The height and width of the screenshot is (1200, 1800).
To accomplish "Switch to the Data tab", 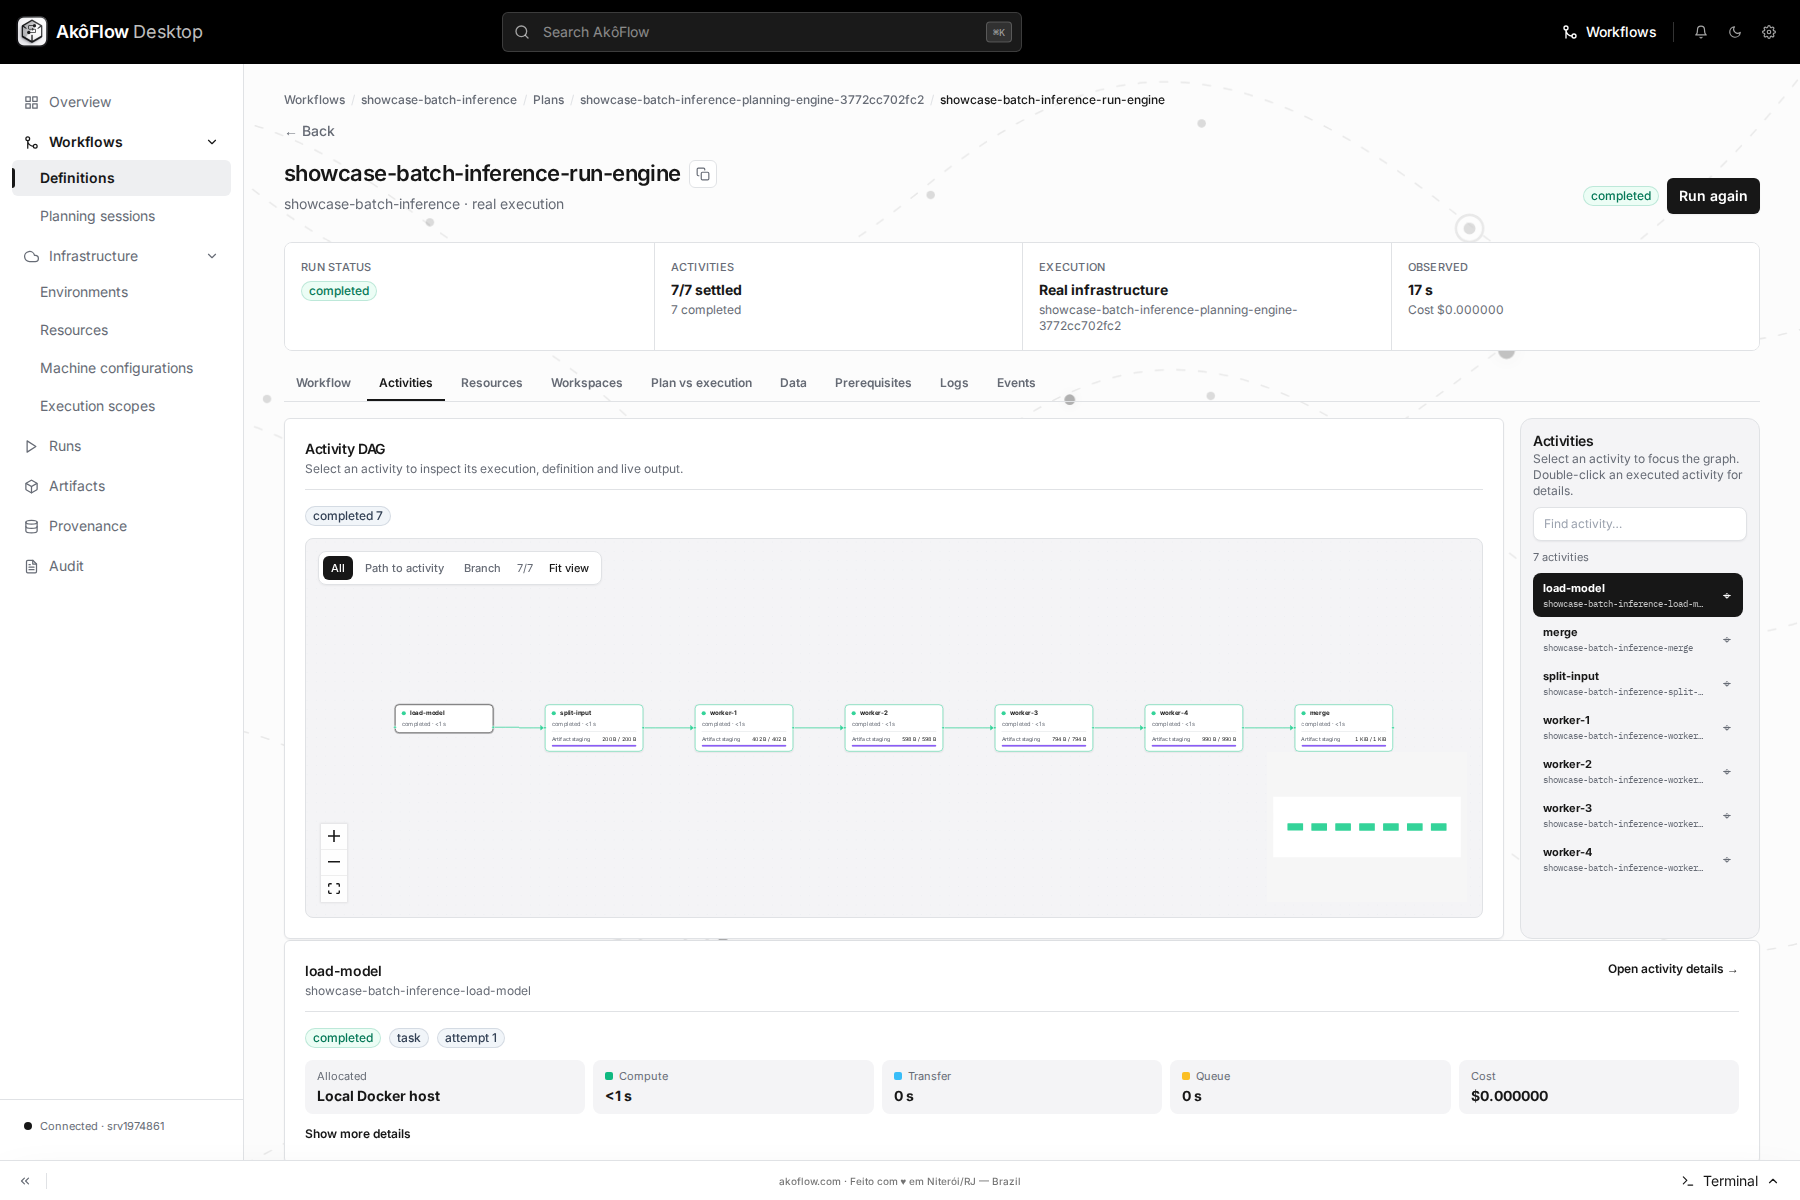I will (793, 383).
